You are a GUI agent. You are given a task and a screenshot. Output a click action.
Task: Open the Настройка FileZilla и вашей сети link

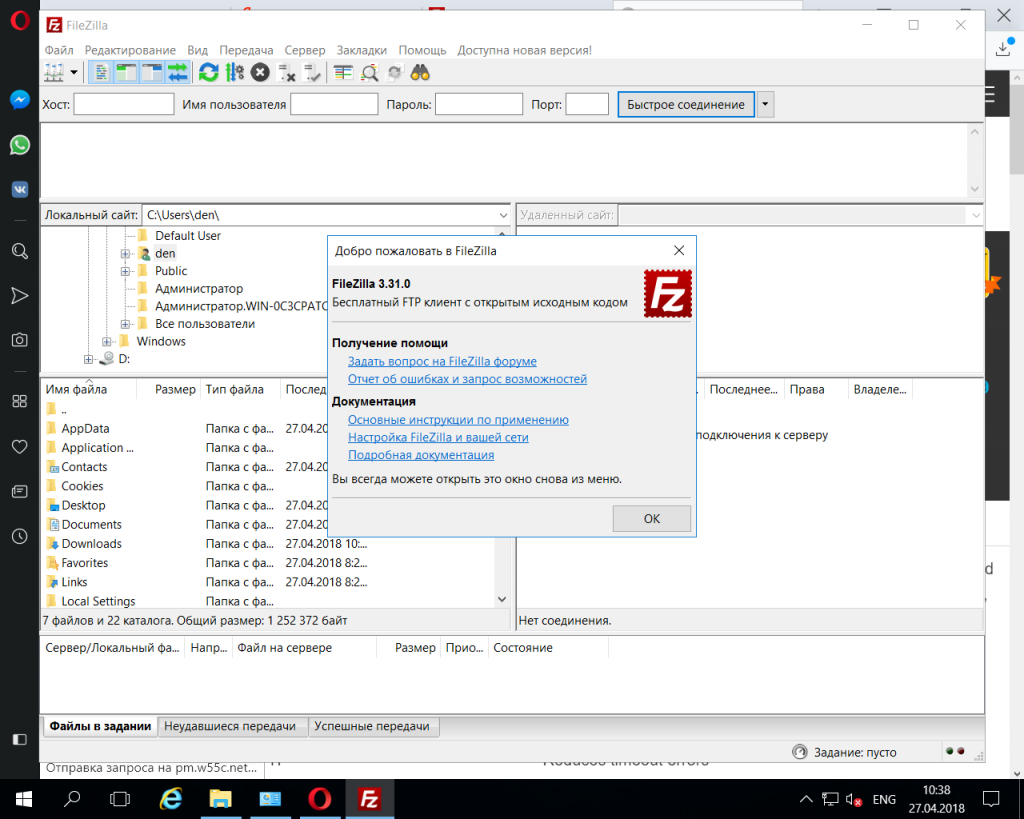coord(438,438)
